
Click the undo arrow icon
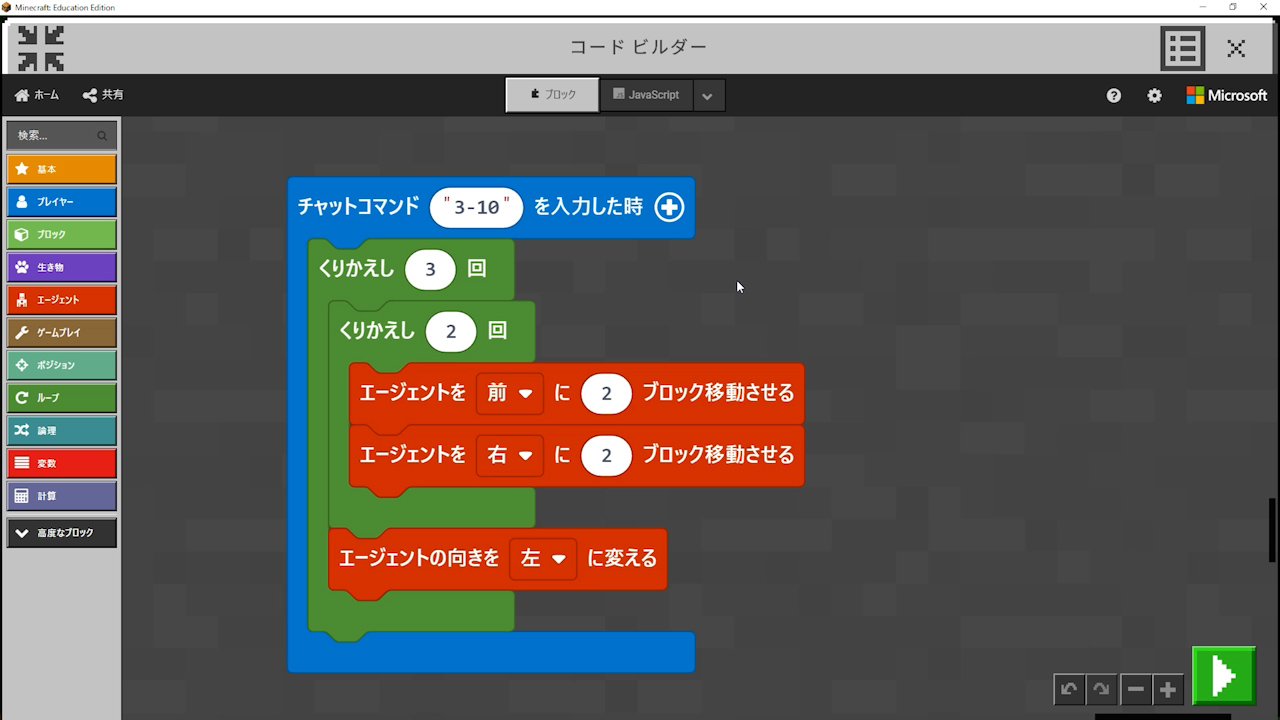[x=1069, y=689]
